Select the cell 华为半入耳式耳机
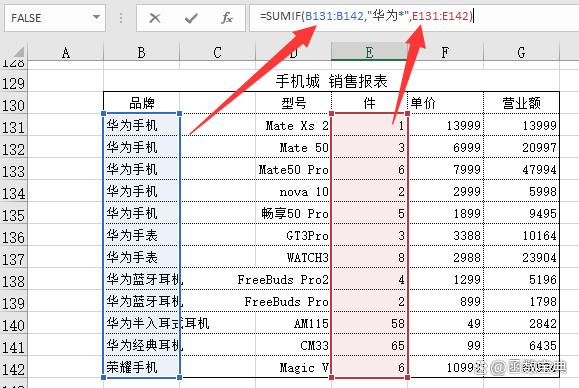This screenshot has width=579, height=388. pyautogui.click(x=141, y=323)
